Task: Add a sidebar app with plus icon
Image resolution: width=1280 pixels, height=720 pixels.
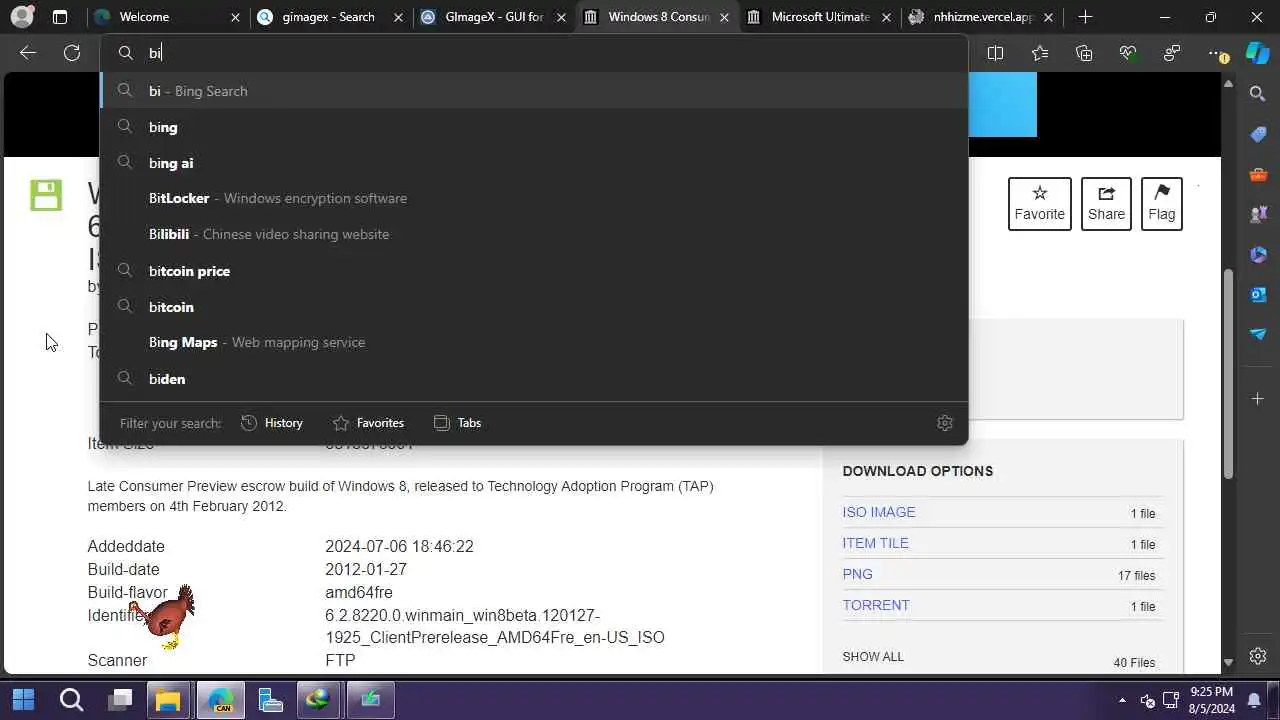Action: tap(1258, 398)
